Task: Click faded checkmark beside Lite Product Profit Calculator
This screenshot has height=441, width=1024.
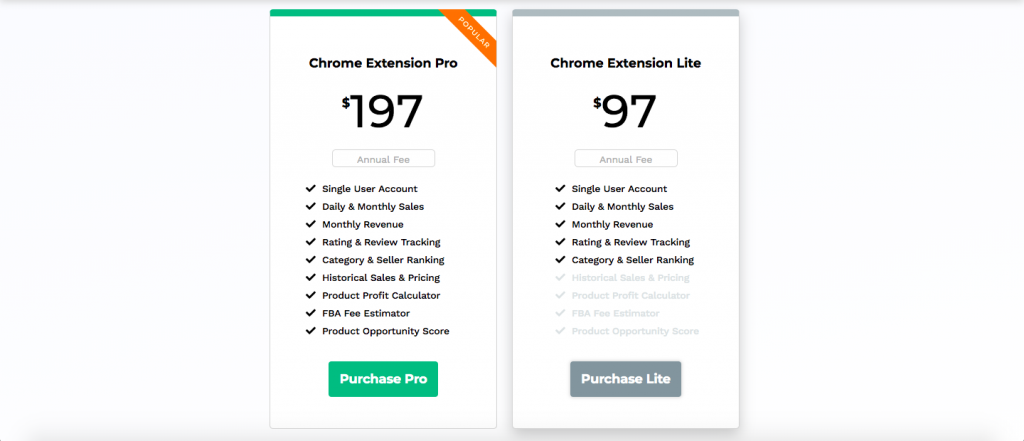Action: 560,295
